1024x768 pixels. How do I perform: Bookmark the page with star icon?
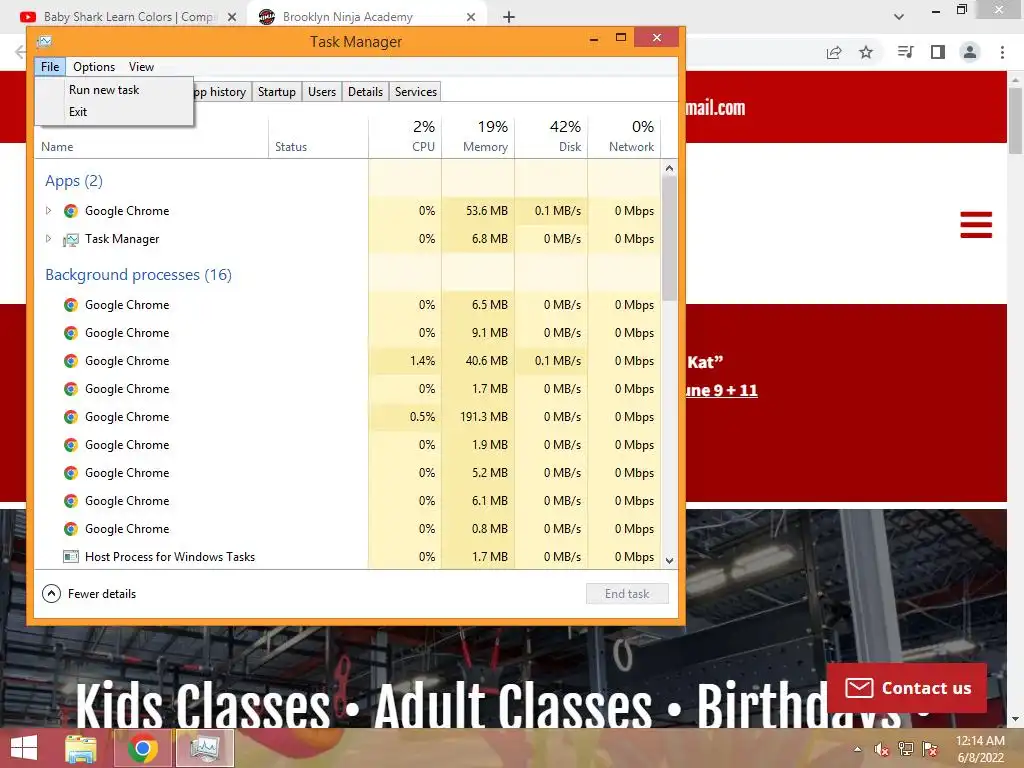point(866,52)
